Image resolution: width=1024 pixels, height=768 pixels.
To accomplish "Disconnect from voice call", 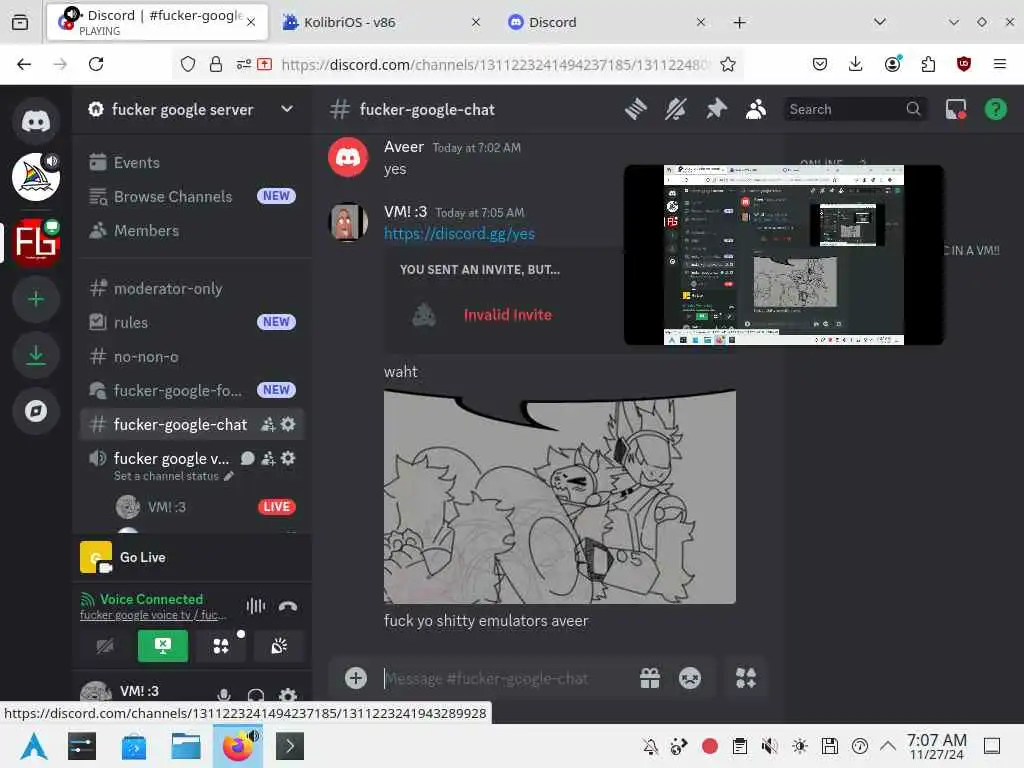I will point(288,606).
